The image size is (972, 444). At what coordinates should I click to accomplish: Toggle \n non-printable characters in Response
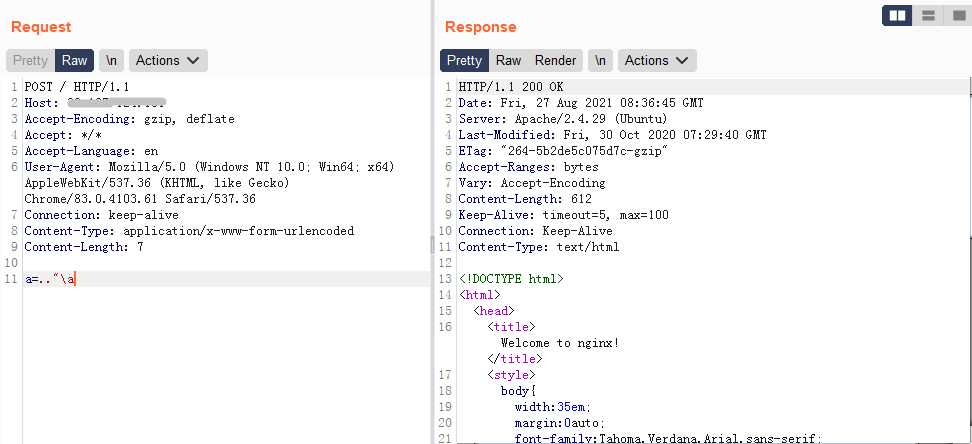(600, 60)
